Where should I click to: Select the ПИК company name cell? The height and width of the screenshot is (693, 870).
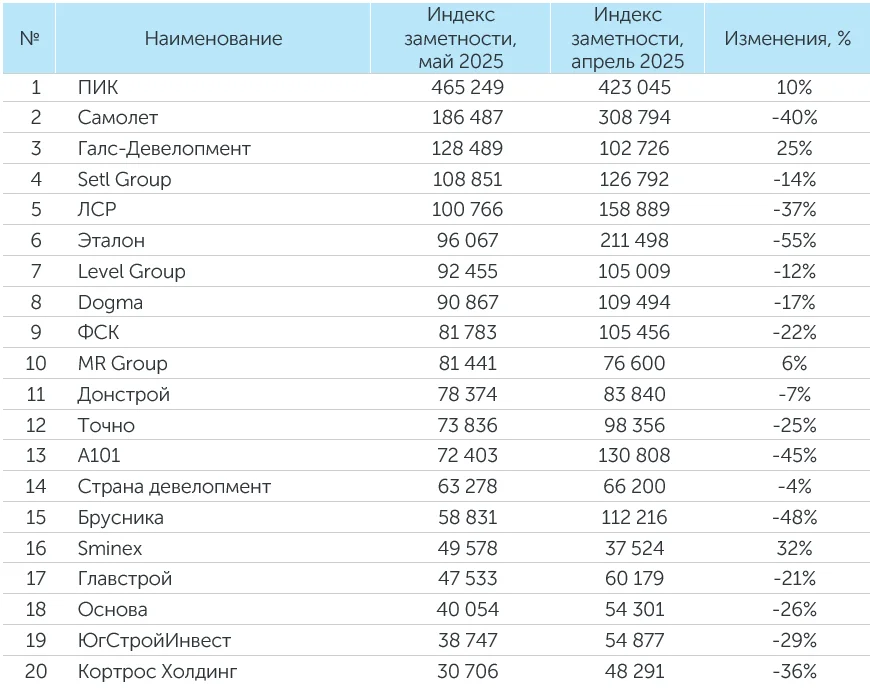pos(98,87)
